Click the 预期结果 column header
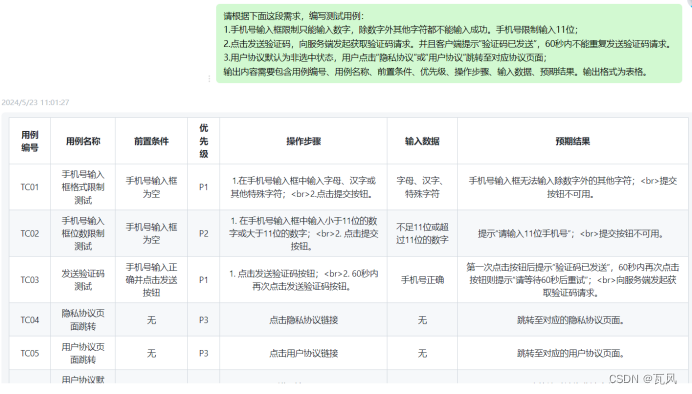Viewport: 692px width, 394px height. [x=572, y=141]
